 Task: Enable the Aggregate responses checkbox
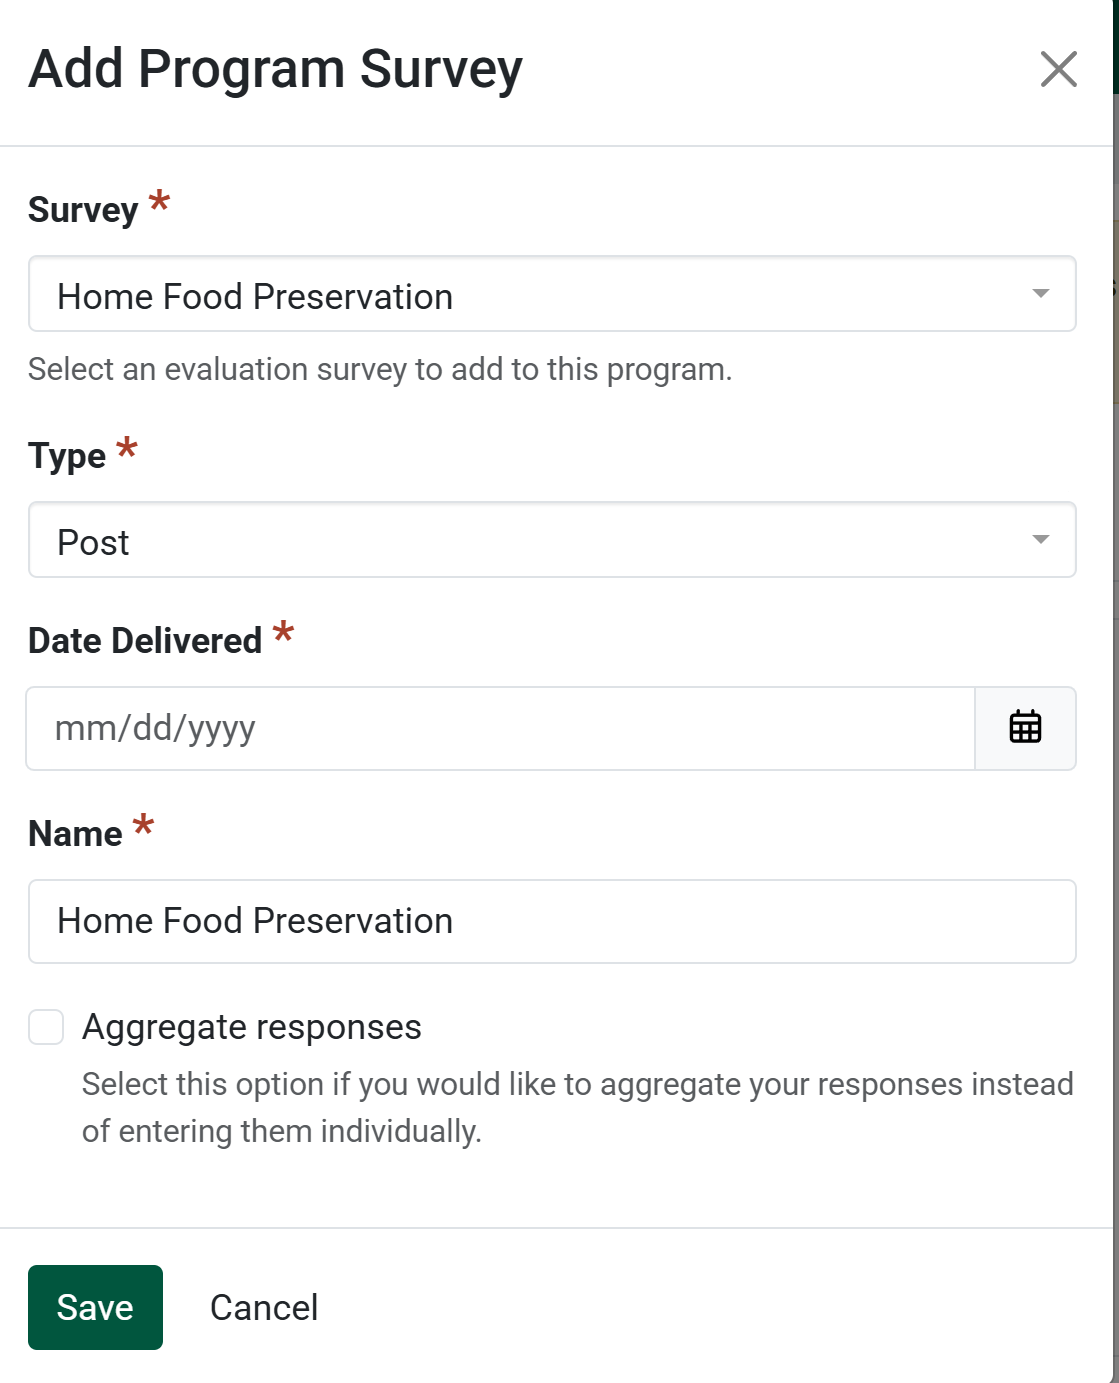pyautogui.click(x=46, y=1027)
